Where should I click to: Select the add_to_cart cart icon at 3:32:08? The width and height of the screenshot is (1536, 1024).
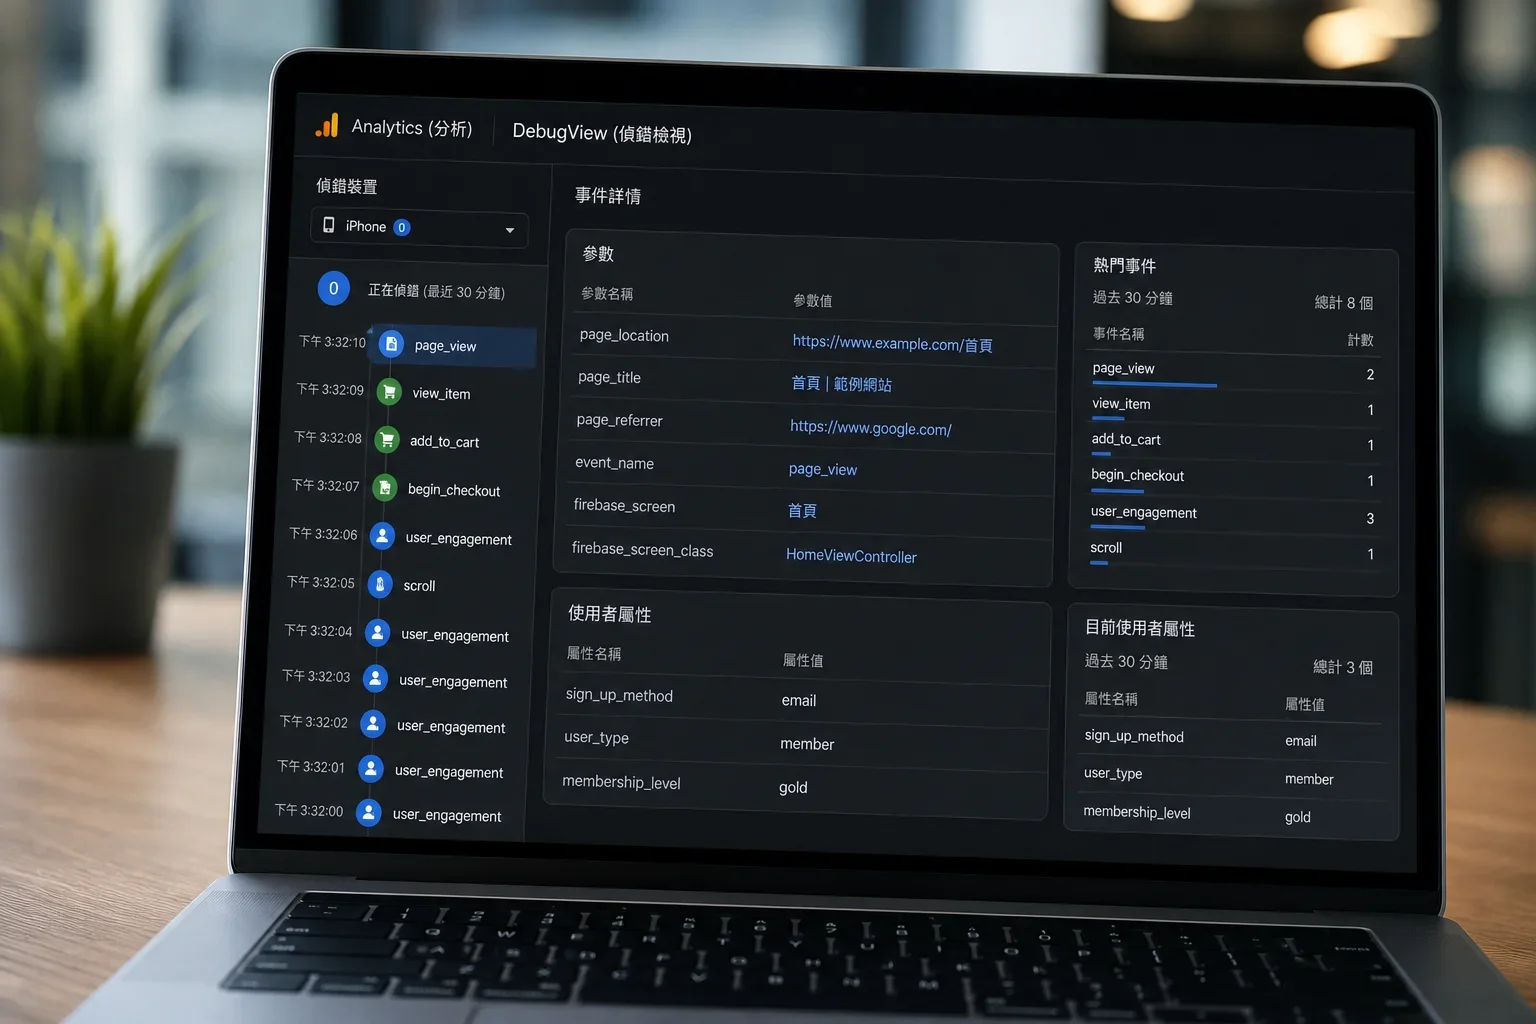pyautogui.click(x=387, y=440)
